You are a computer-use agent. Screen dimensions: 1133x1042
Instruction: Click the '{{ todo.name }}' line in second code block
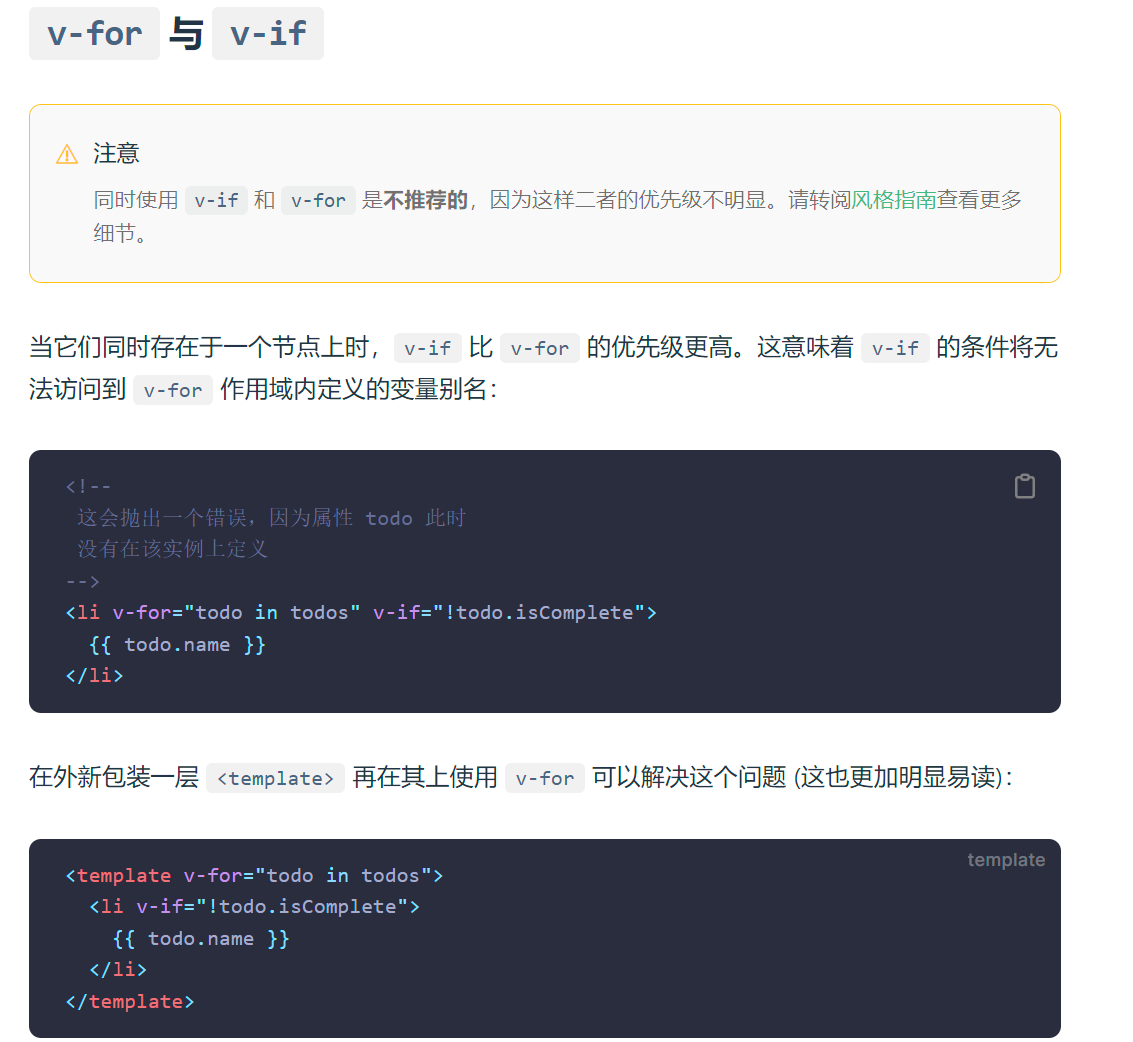coord(201,939)
